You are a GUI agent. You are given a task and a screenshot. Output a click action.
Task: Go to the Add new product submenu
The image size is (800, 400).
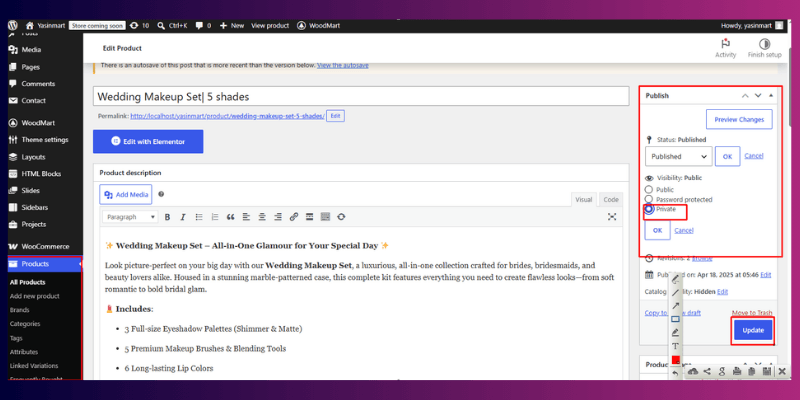35,296
